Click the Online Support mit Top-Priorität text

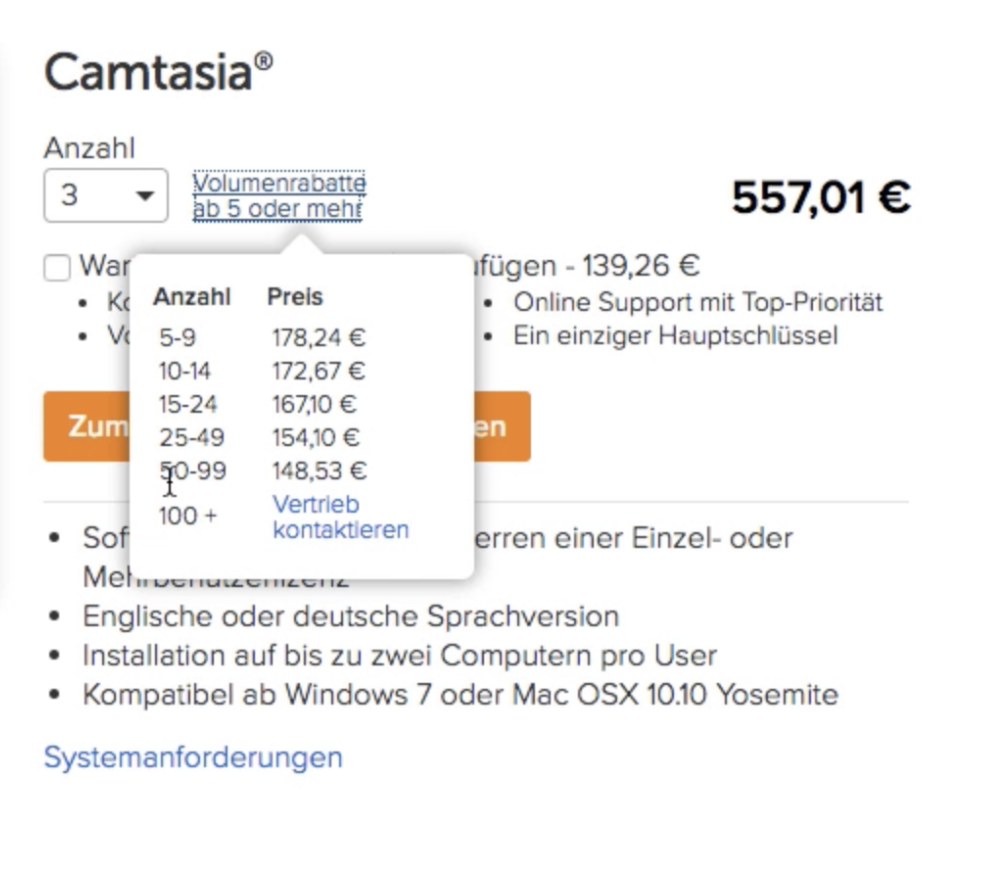(x=698, y=302)
